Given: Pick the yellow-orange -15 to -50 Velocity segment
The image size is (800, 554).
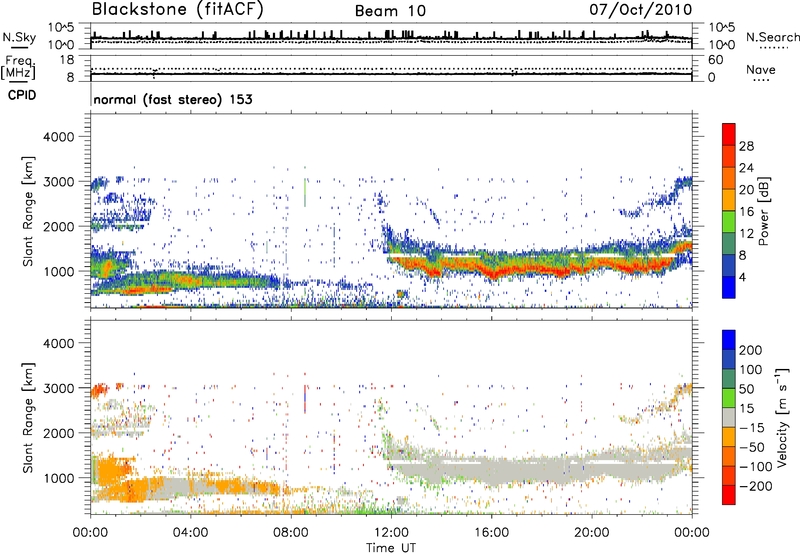Looking at the screenshot, I should tap(729, 437).
